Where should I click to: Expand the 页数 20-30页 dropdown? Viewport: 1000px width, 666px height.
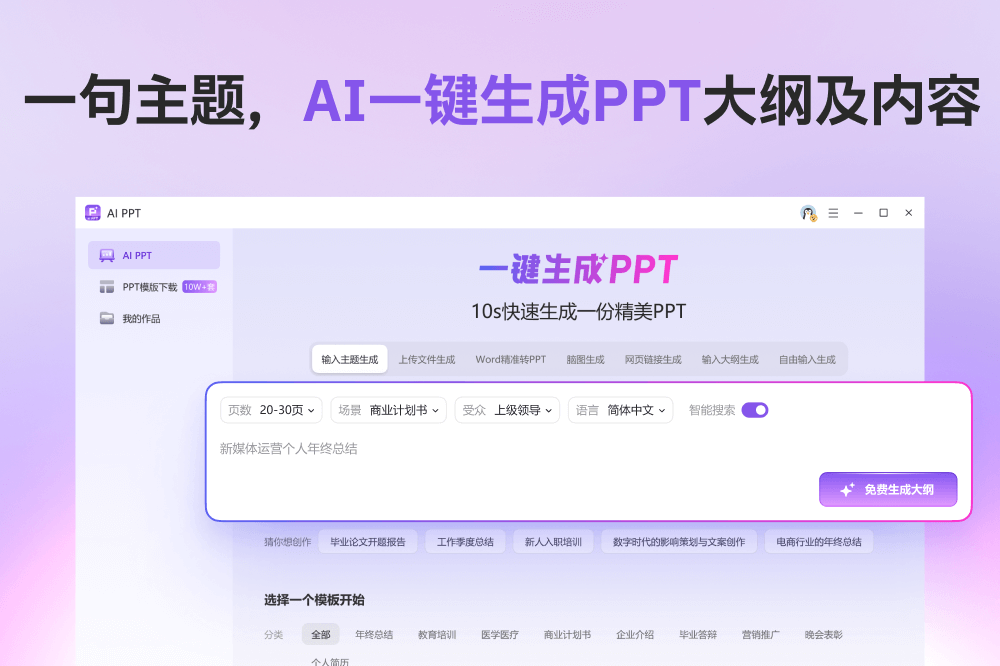coord(272,410)
